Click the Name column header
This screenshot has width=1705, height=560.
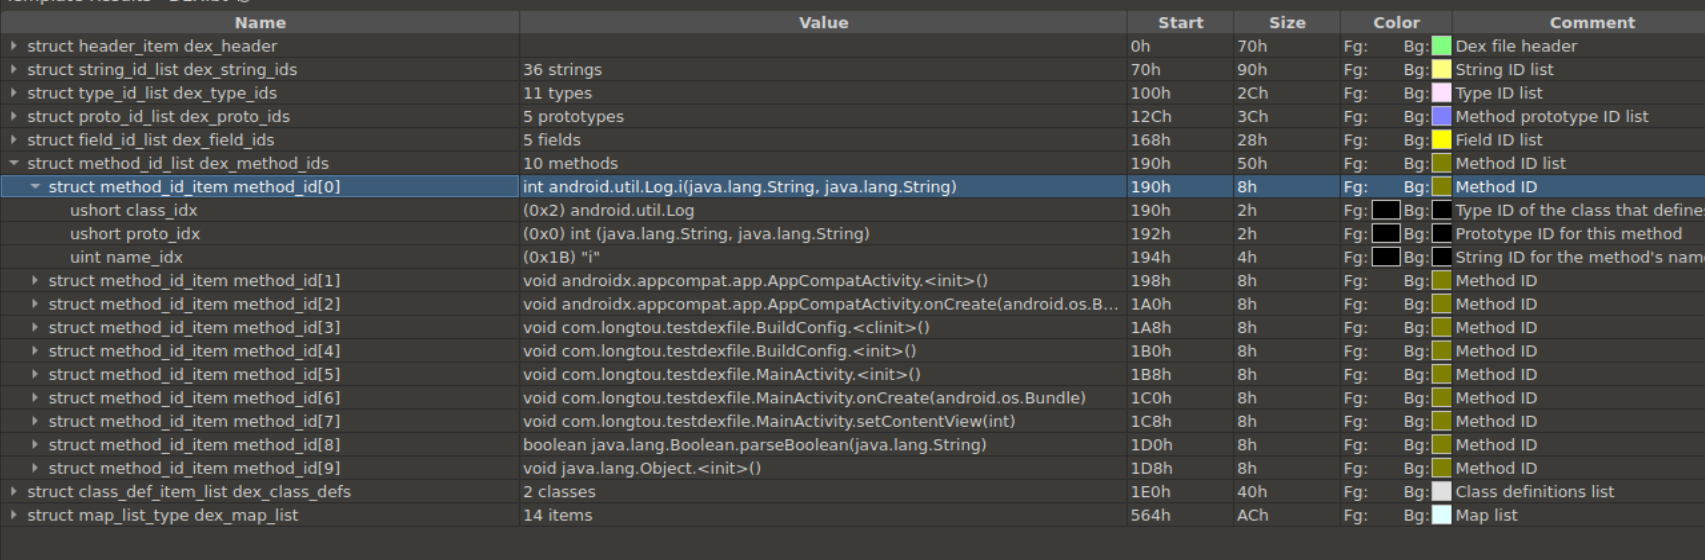(260, 22)
